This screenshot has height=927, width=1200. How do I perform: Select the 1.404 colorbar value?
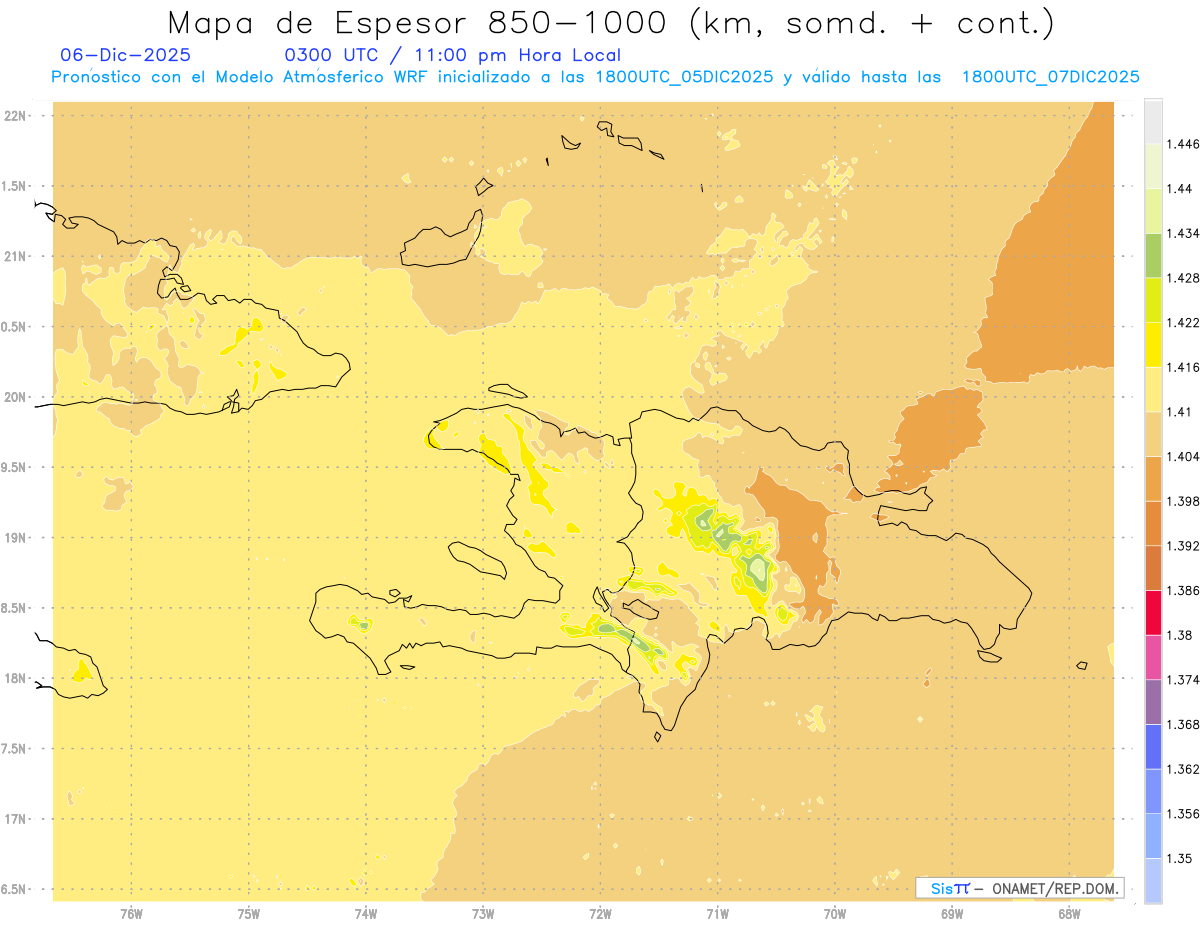pyautogui.click(x=1184, y=456)
